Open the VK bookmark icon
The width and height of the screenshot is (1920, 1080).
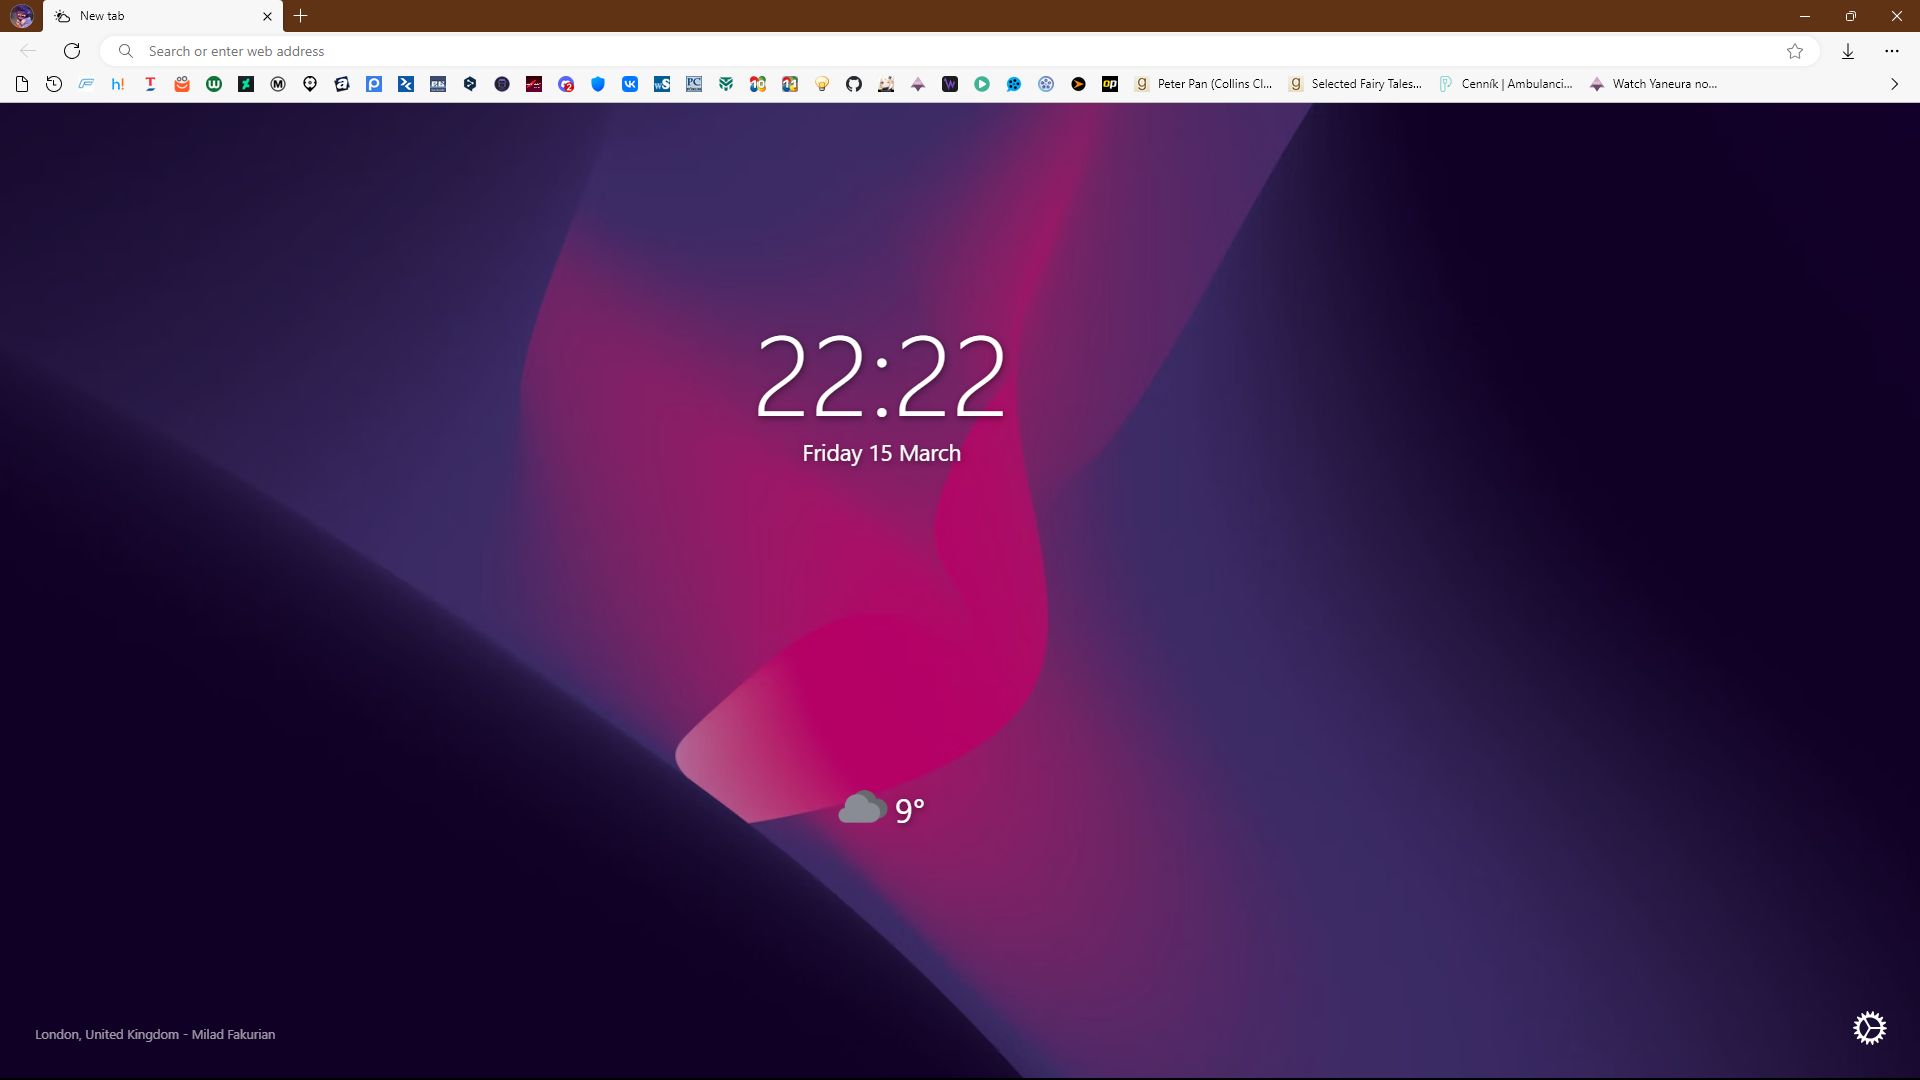tap(630, 84)
